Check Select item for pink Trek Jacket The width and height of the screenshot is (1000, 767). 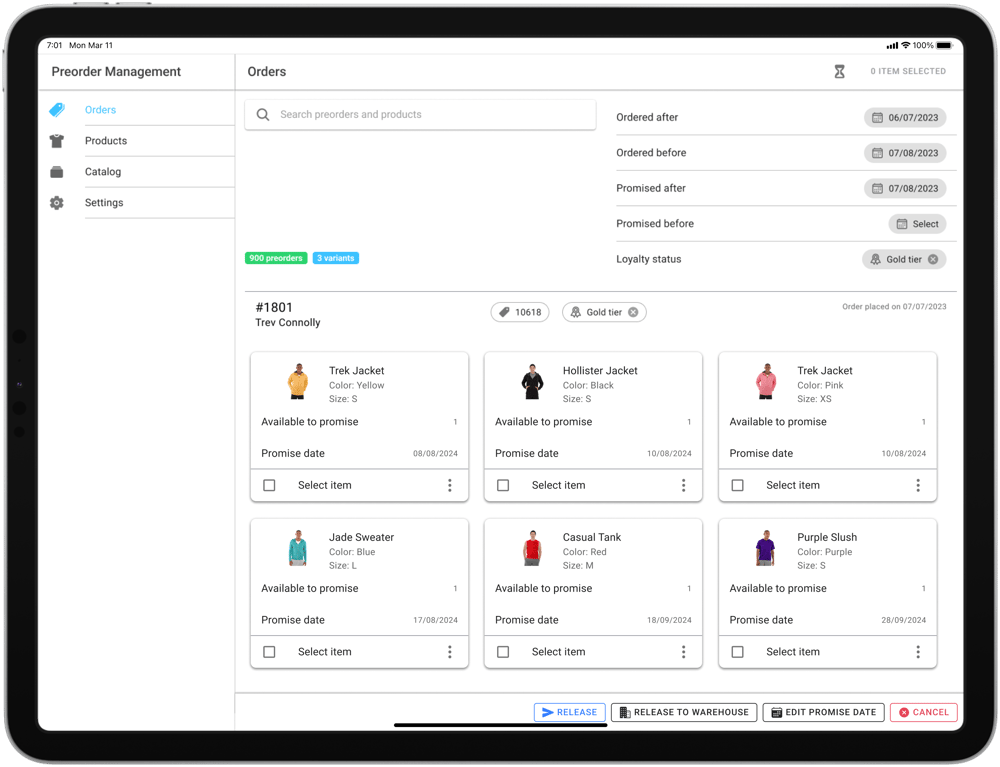[x=738, y=485]
